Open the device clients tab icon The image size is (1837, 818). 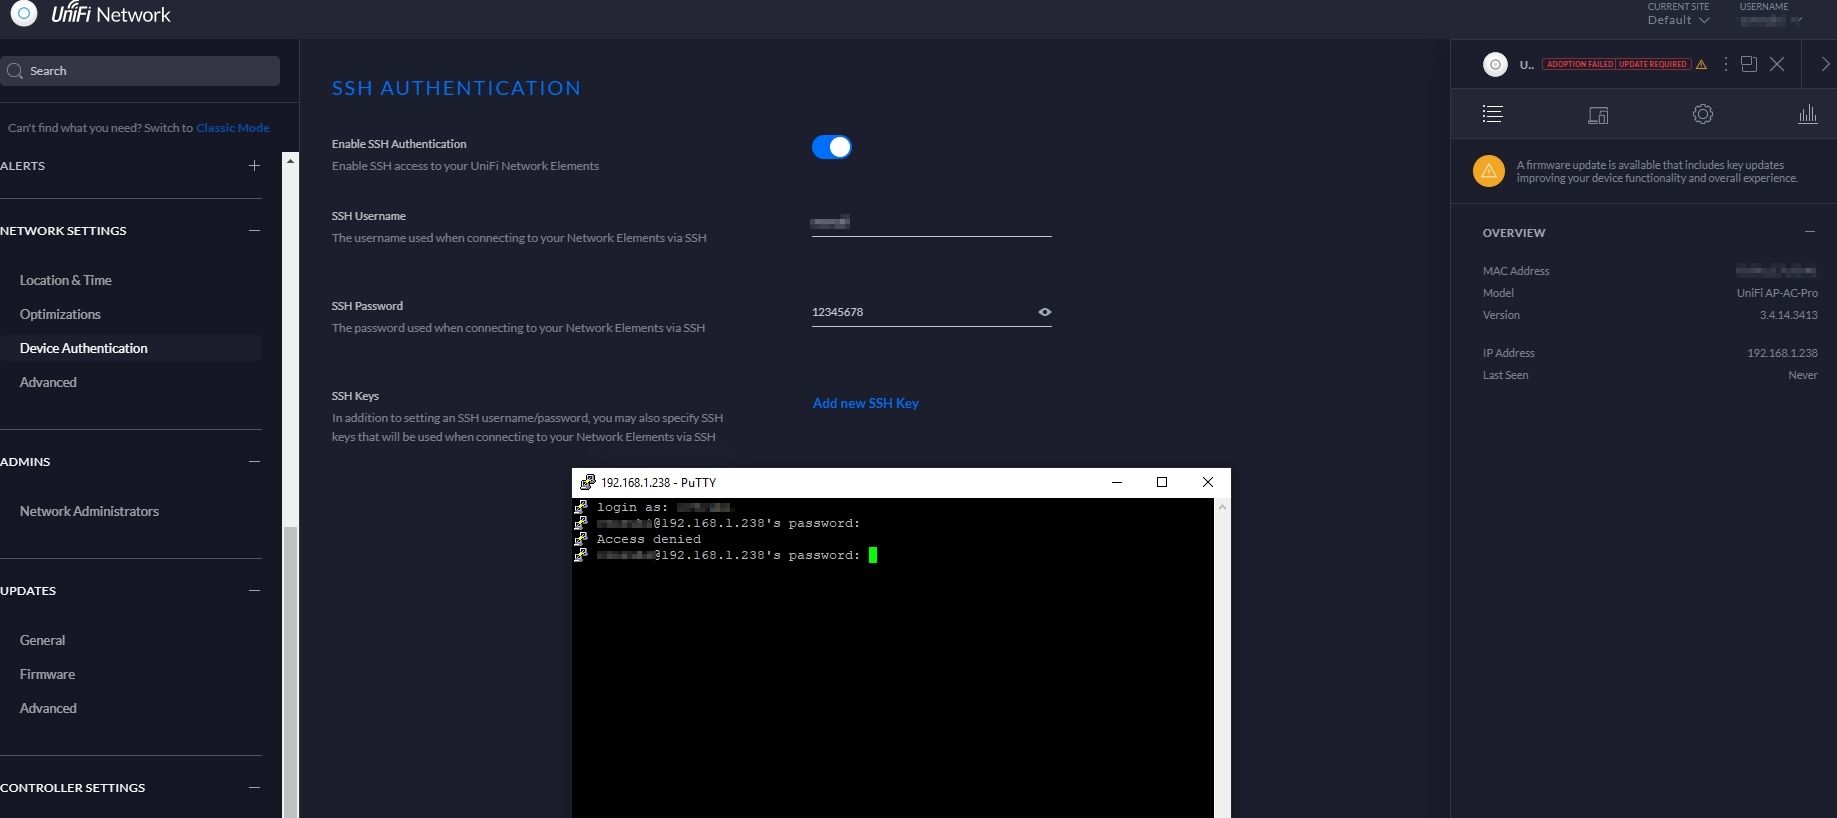[1598, 115]
